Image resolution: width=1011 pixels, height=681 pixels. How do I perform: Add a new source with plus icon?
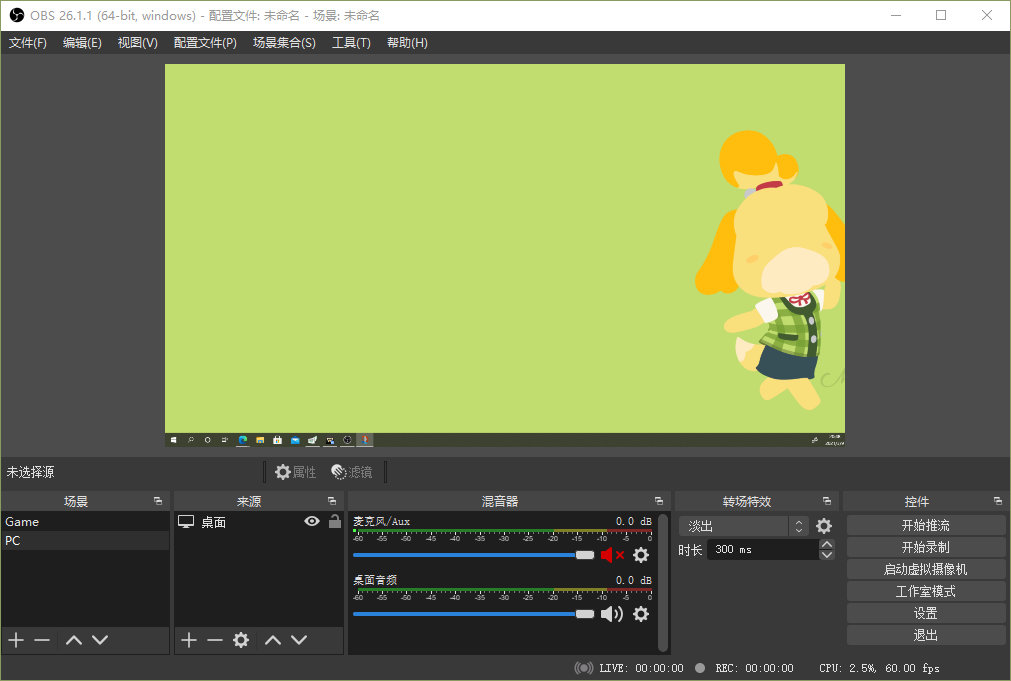[189, 640]
